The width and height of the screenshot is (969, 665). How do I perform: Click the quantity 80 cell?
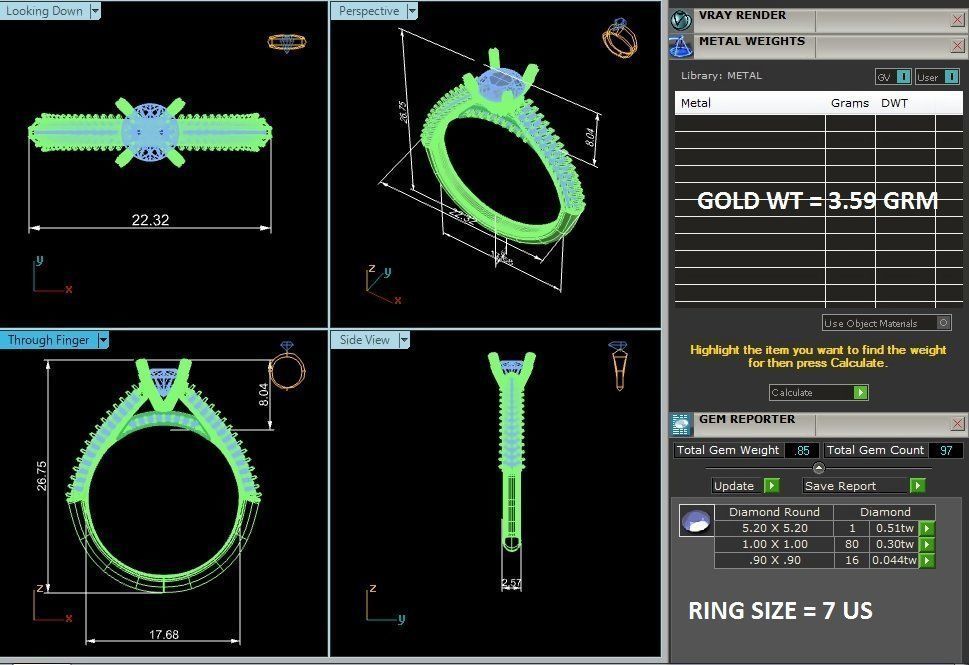(852, 544)
